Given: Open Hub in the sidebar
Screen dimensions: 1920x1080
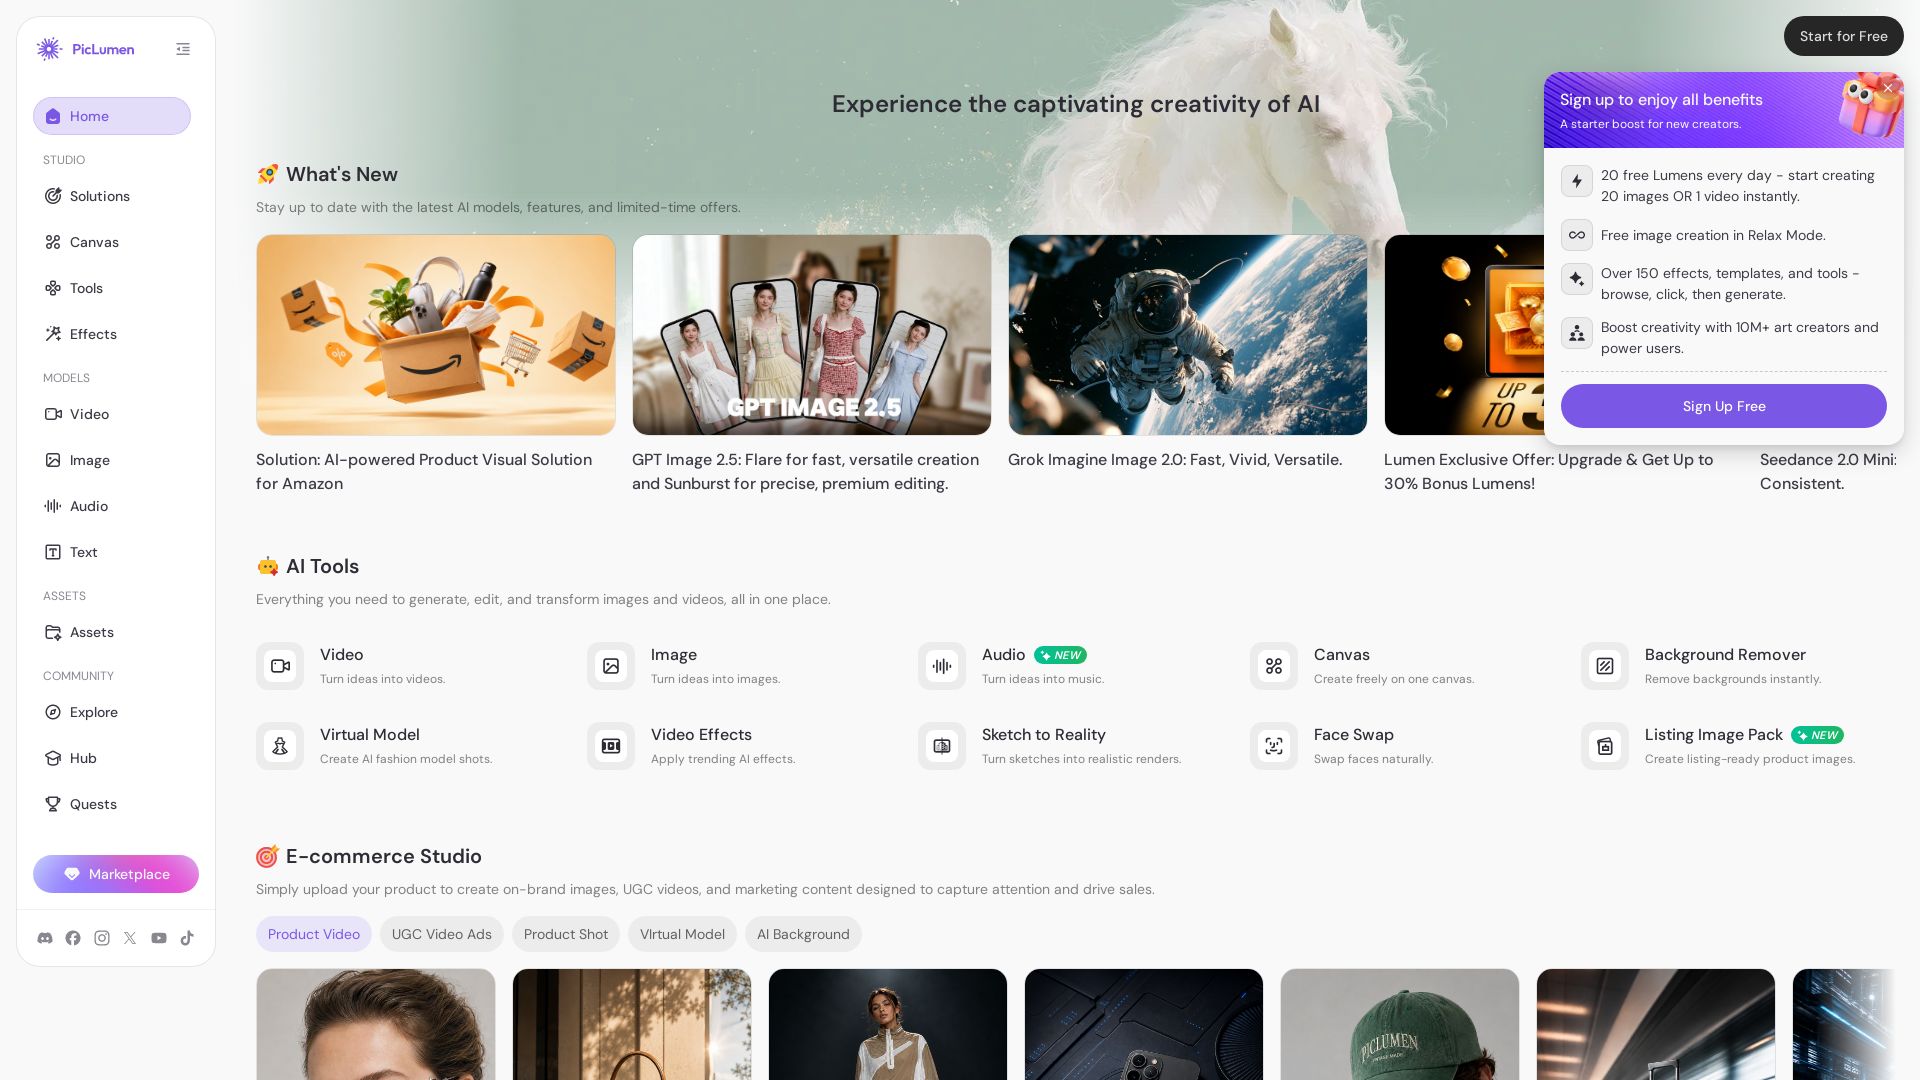Looking at the screenshot, I should 112,758.
